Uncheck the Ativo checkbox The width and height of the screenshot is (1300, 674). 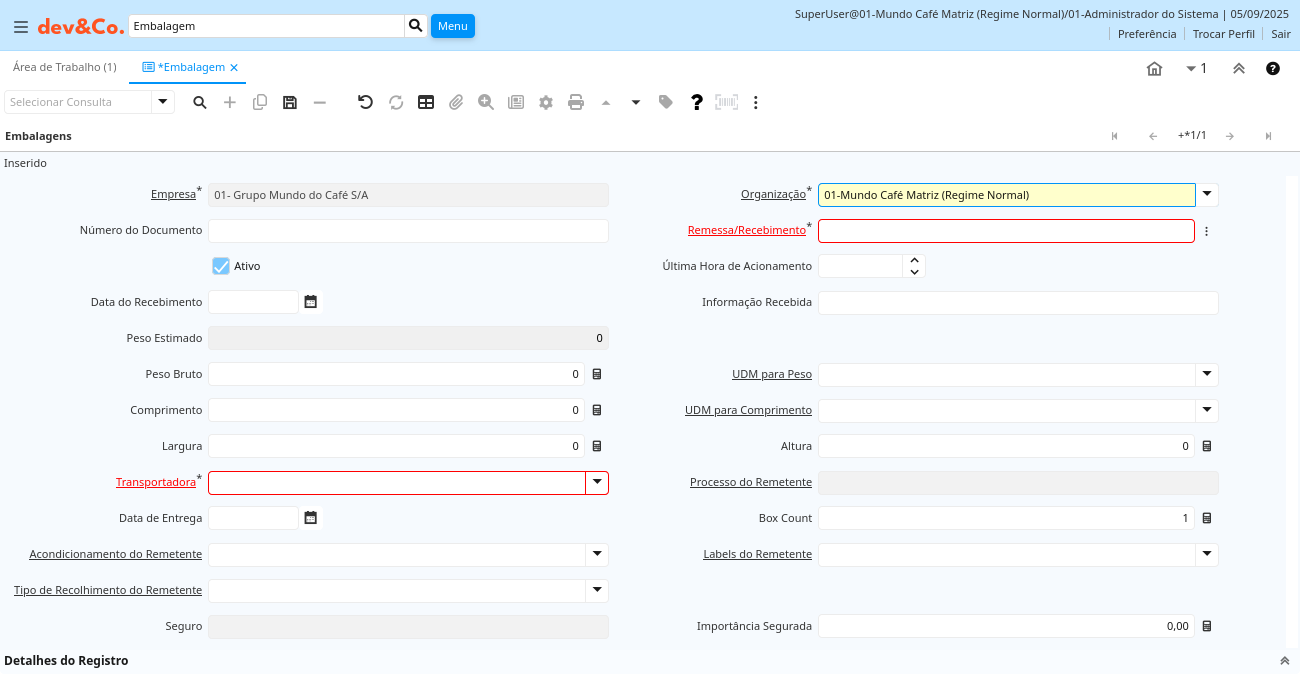[221, 266]
